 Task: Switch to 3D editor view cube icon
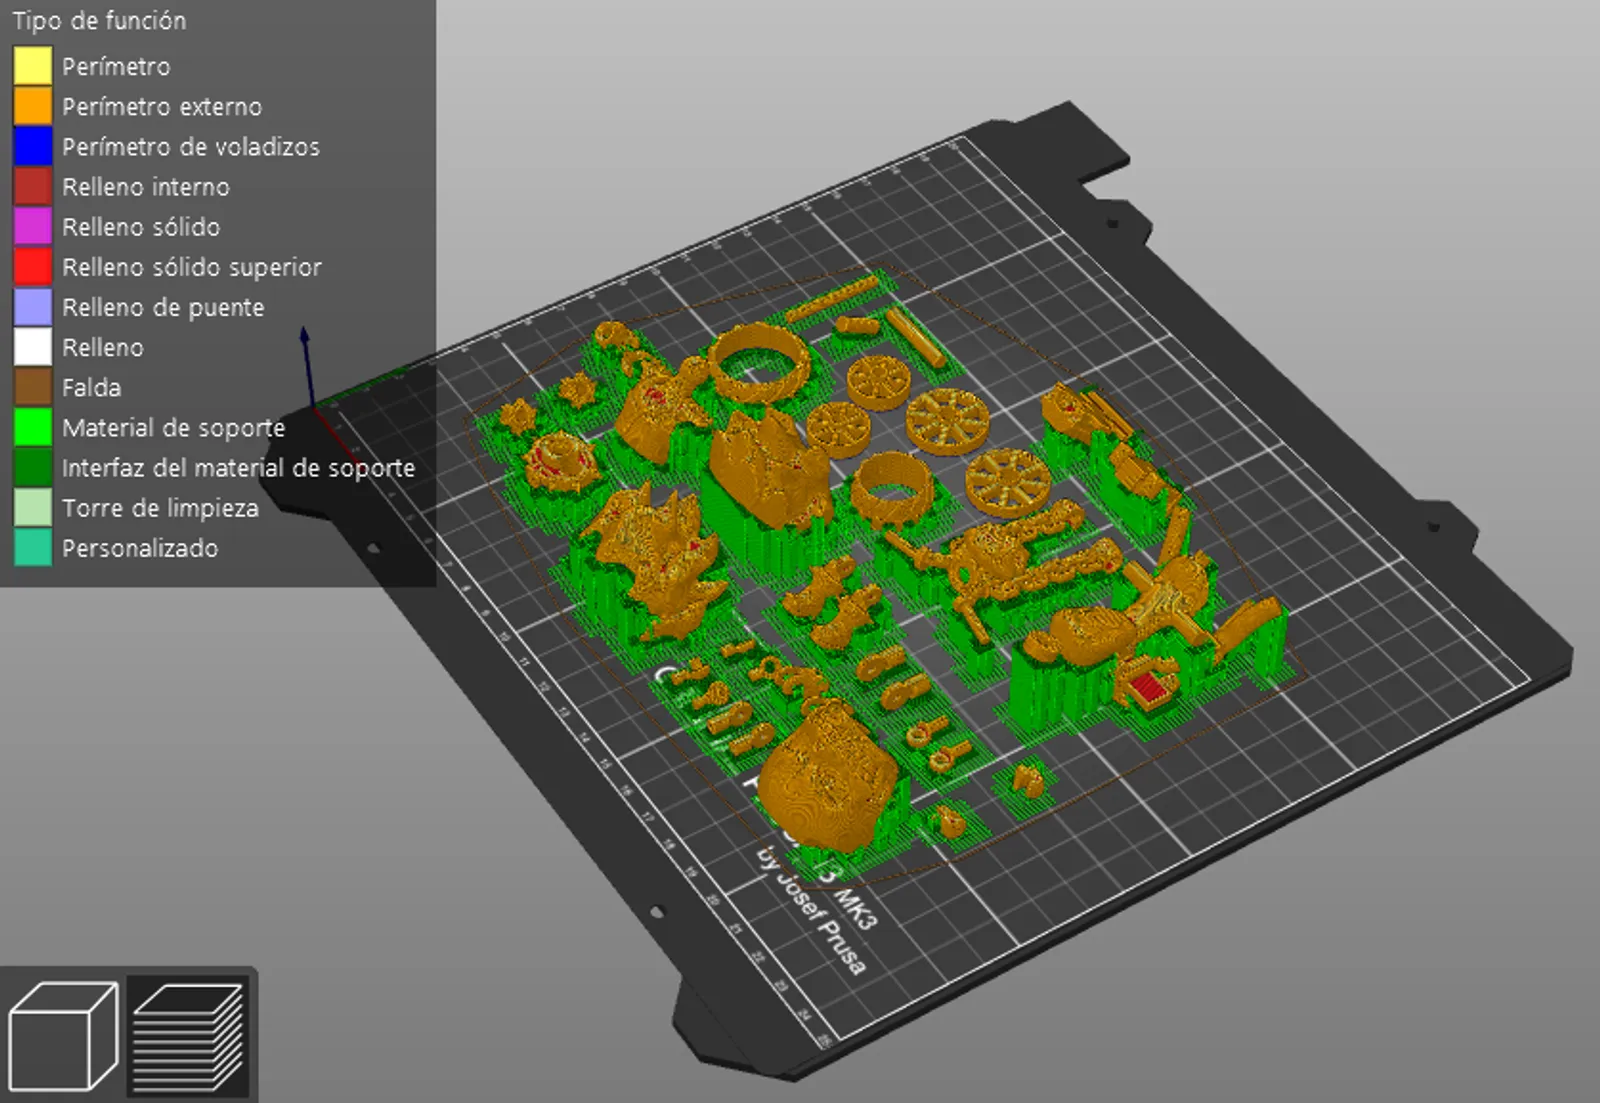pyautogui.click(x=63, y=1036)
